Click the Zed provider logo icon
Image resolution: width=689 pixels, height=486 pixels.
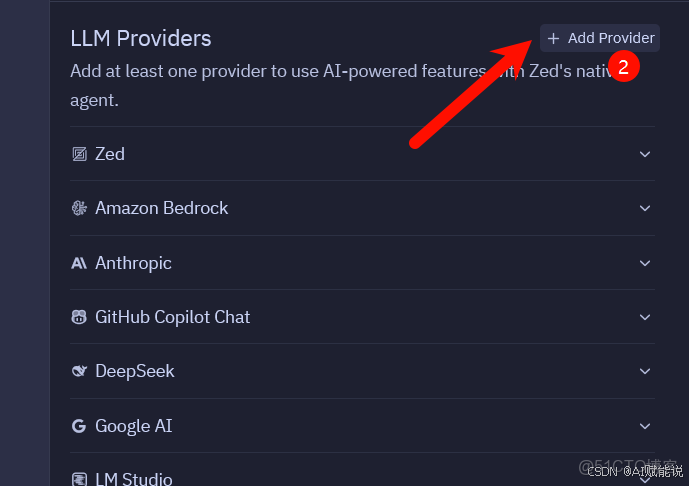(79, 154)
